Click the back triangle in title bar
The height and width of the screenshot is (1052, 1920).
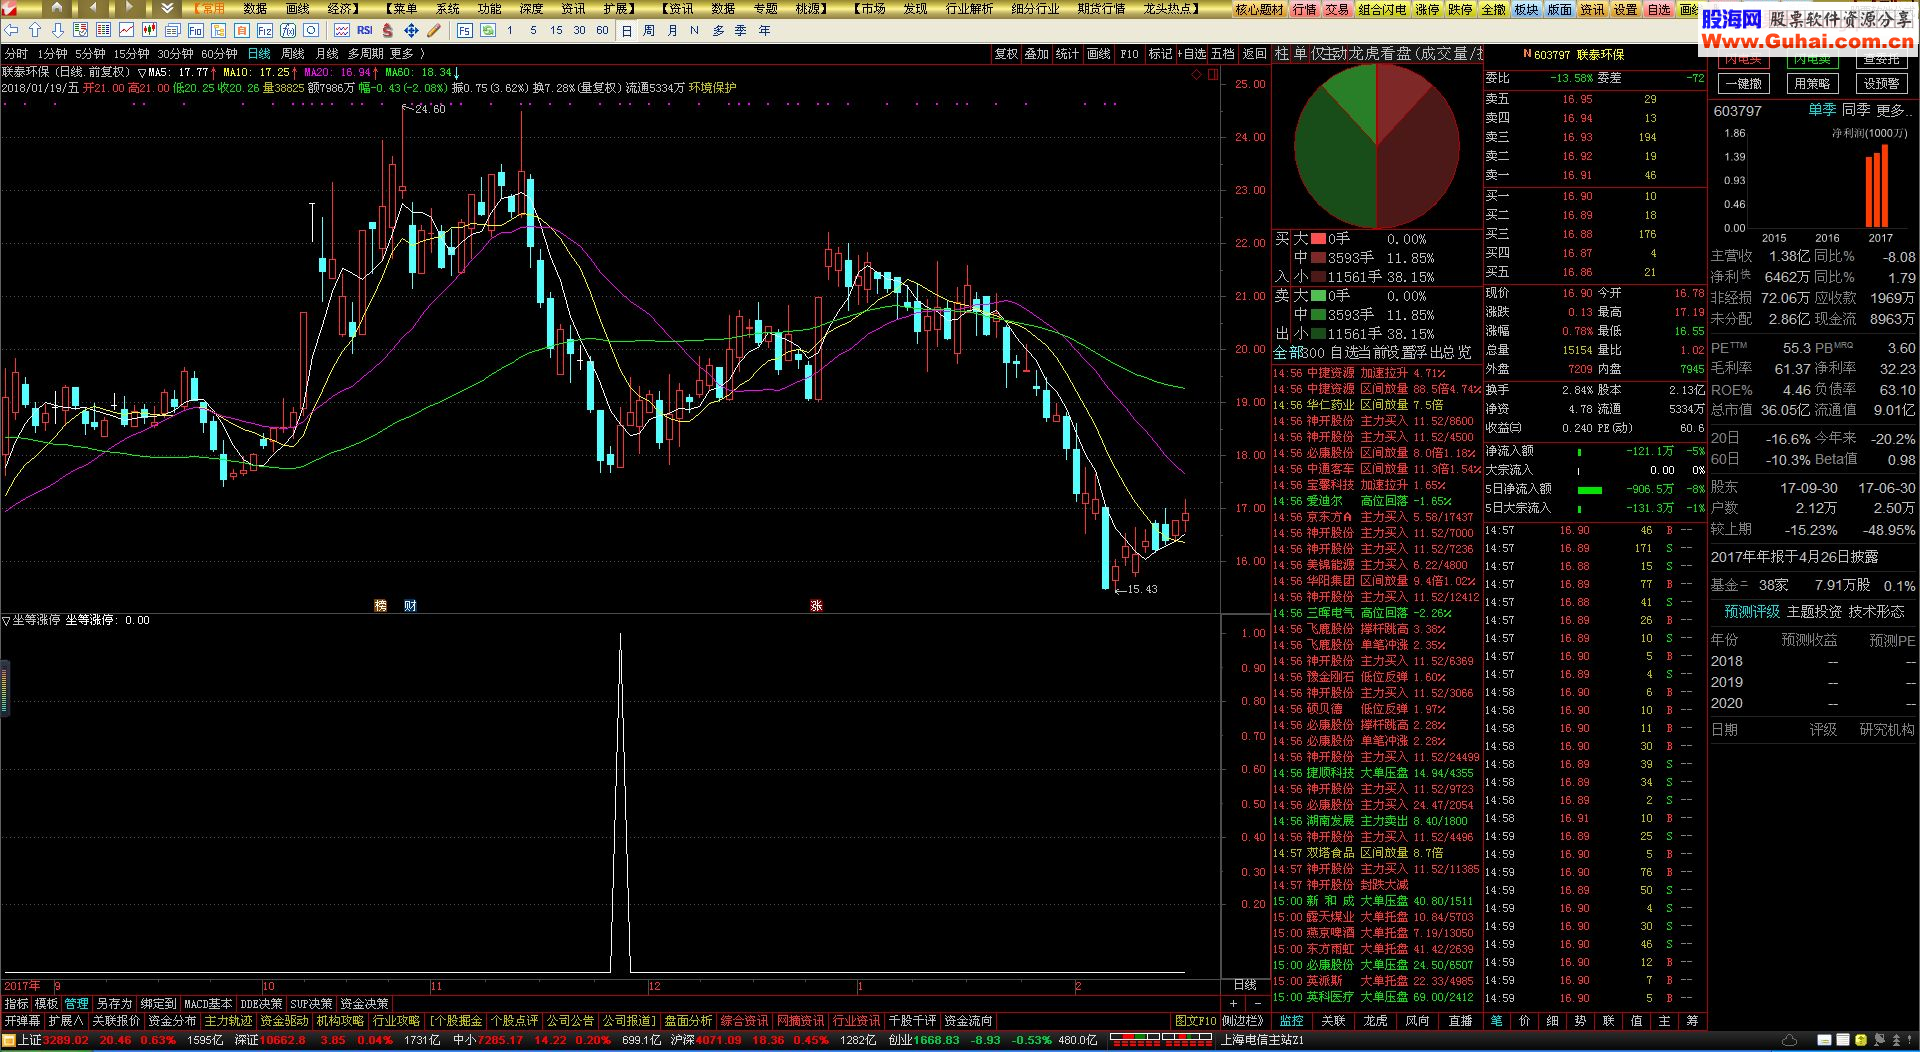(x=93, y=8)
